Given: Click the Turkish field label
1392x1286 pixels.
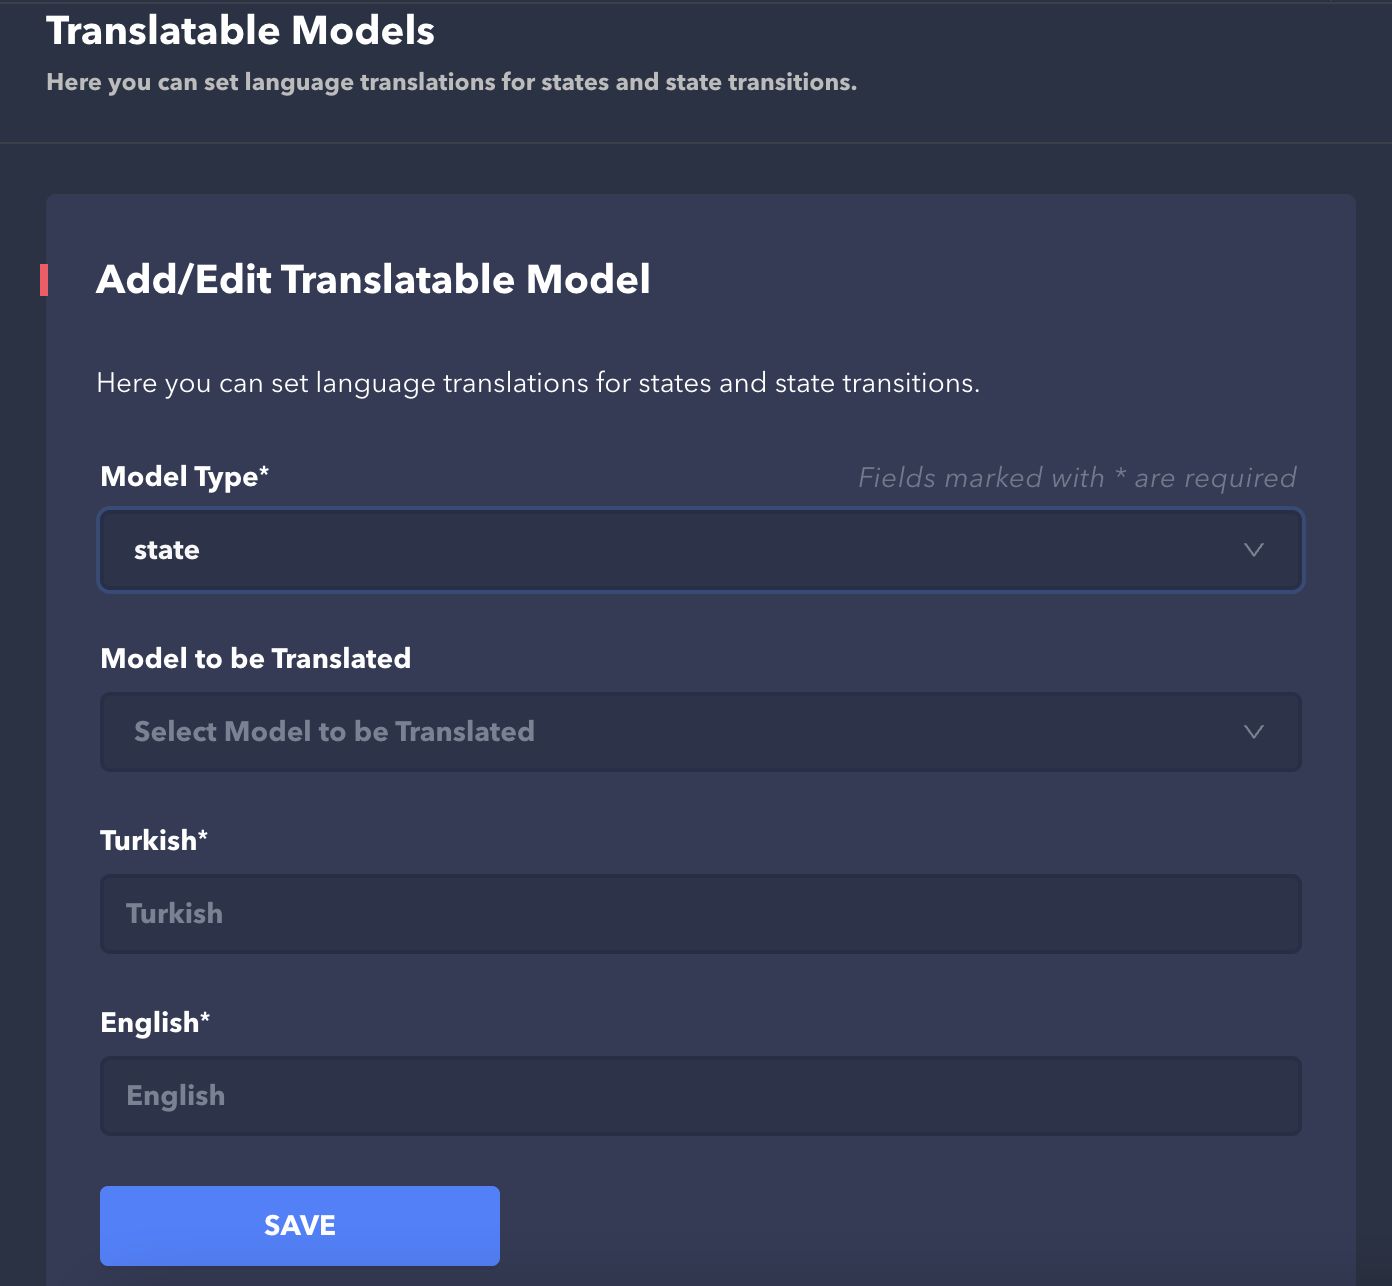Looking at the screenshot, I should point(148,841).
